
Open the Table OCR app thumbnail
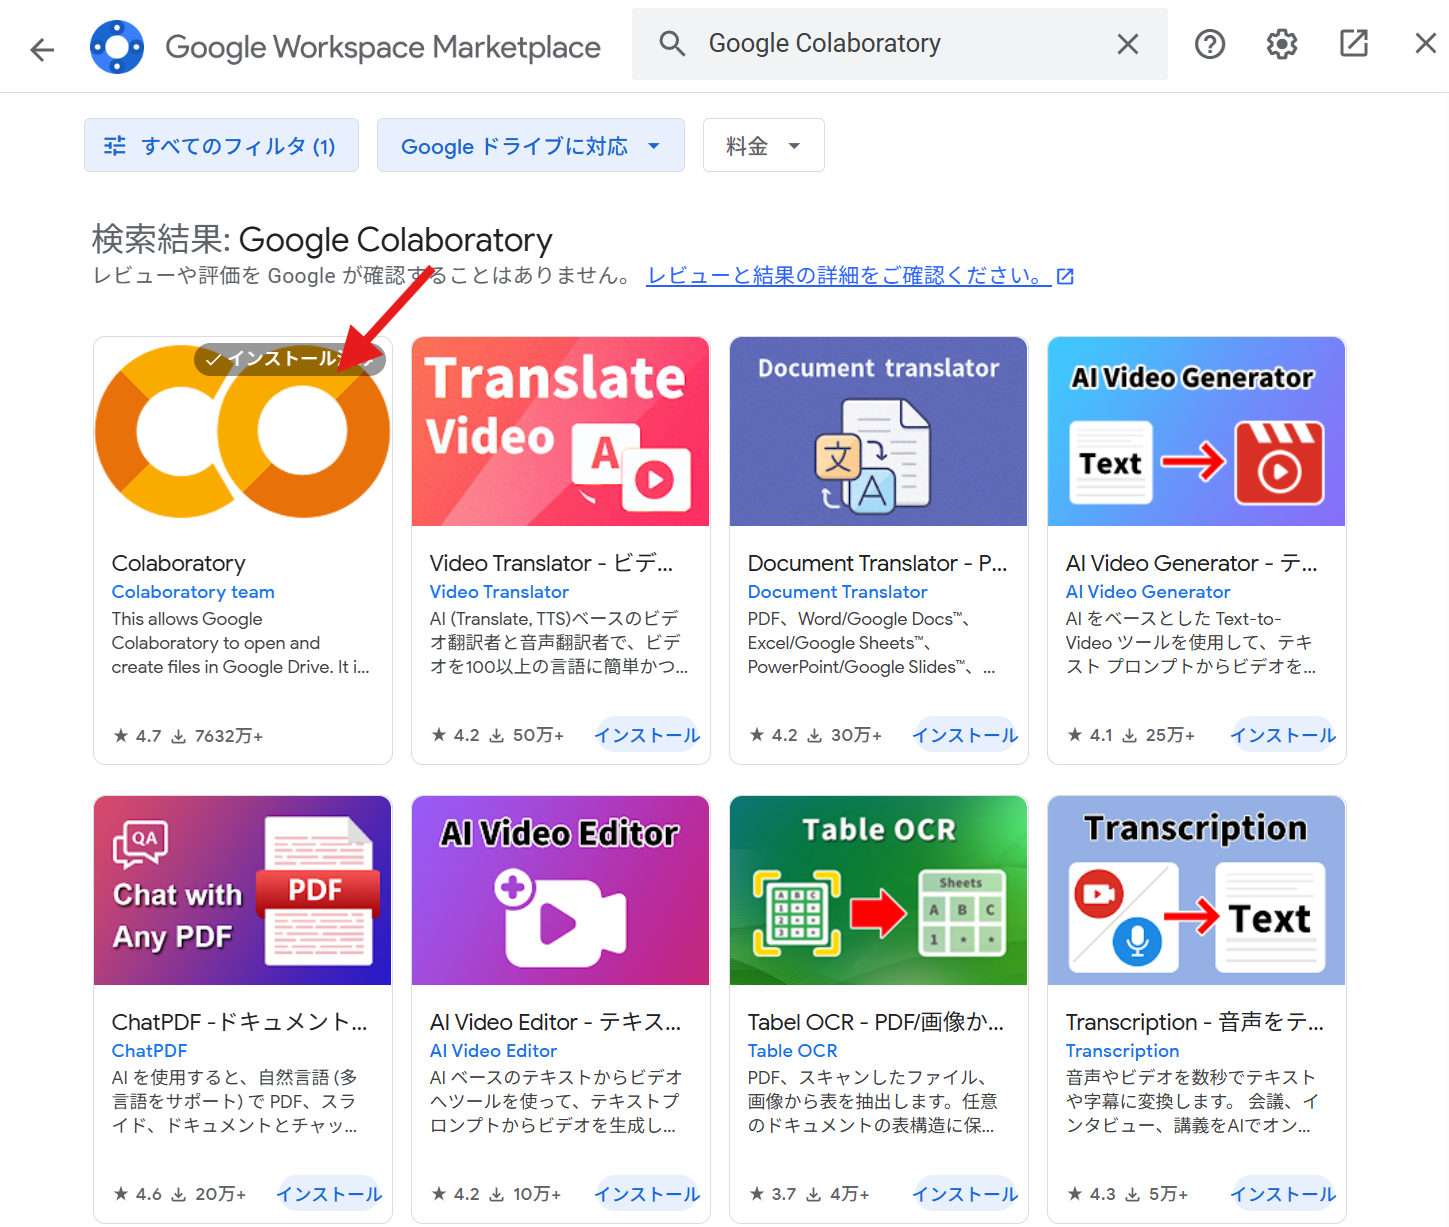point(878,890)
